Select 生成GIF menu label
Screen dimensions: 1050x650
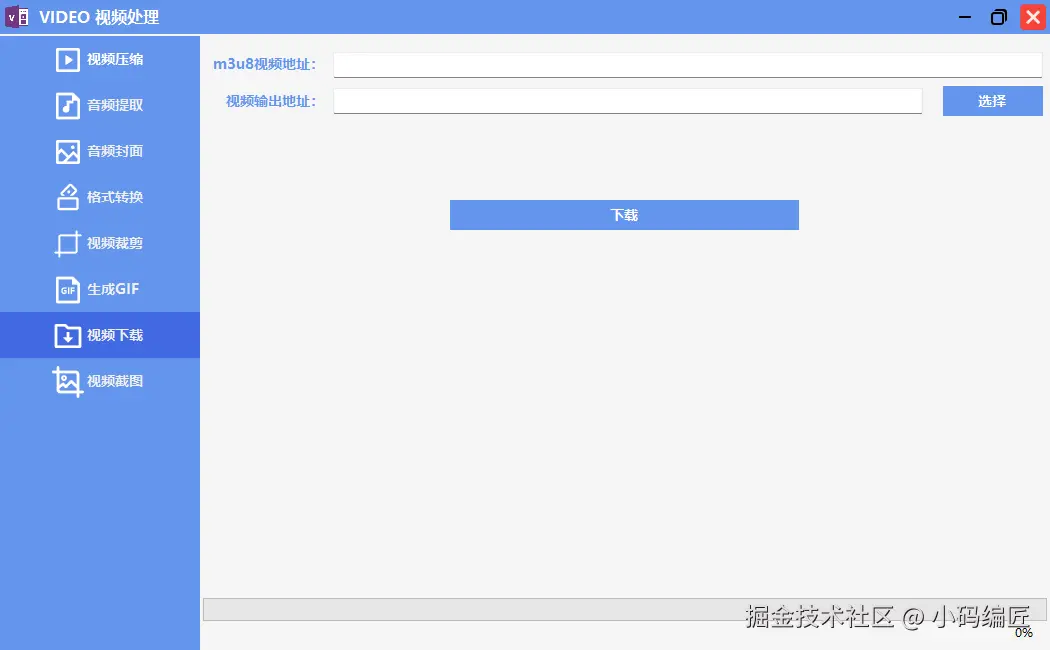[113, 289]
